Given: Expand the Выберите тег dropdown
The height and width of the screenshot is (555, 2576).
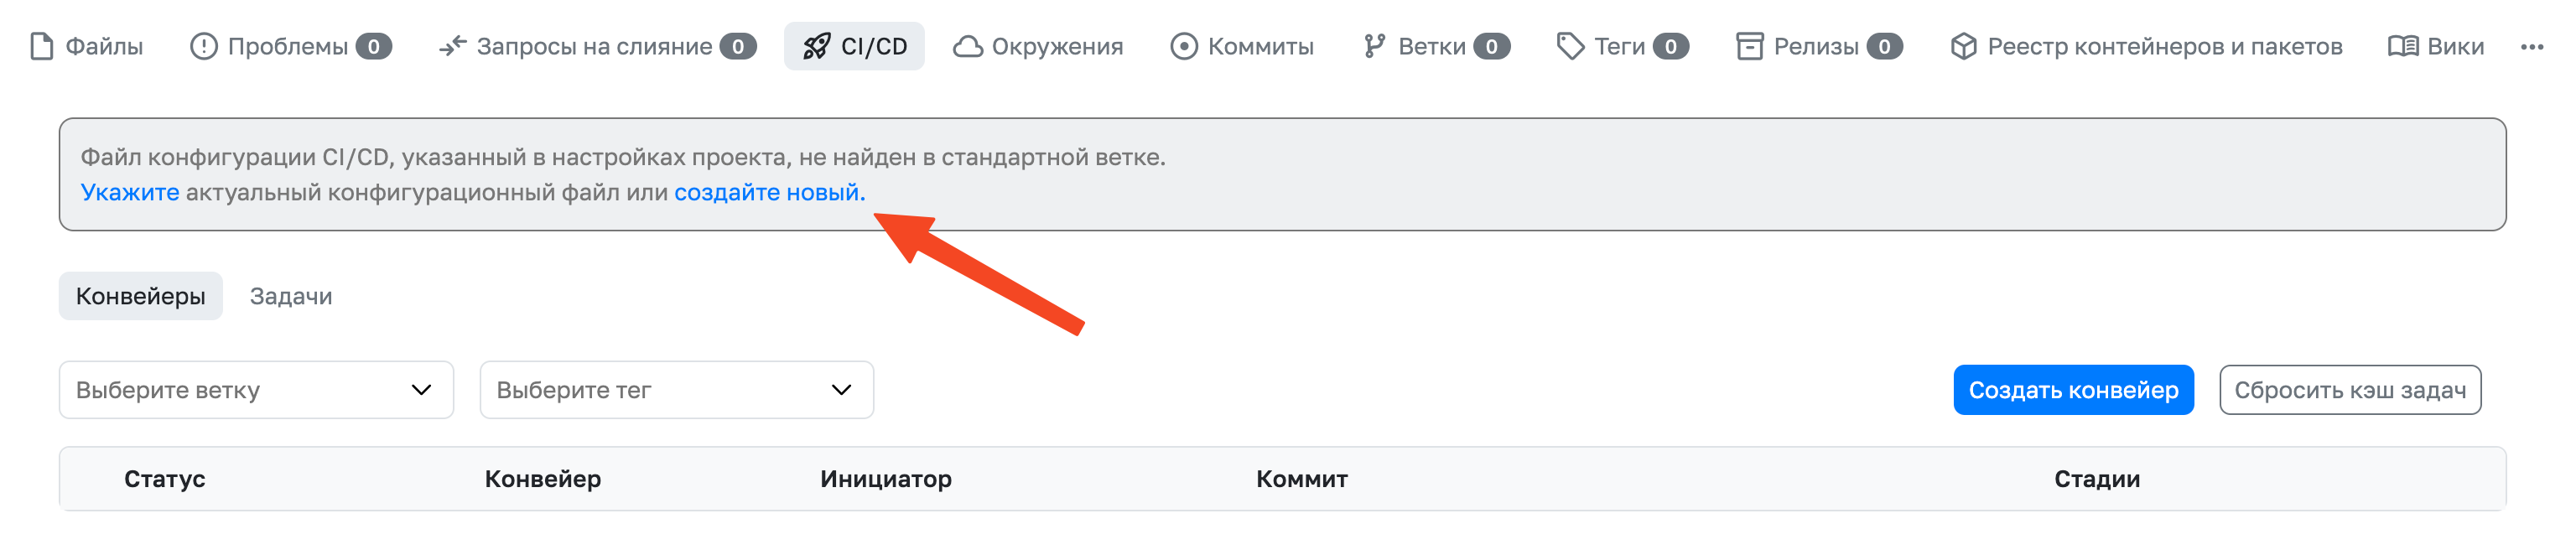Looking at the screenshot, I should (677, 390).
